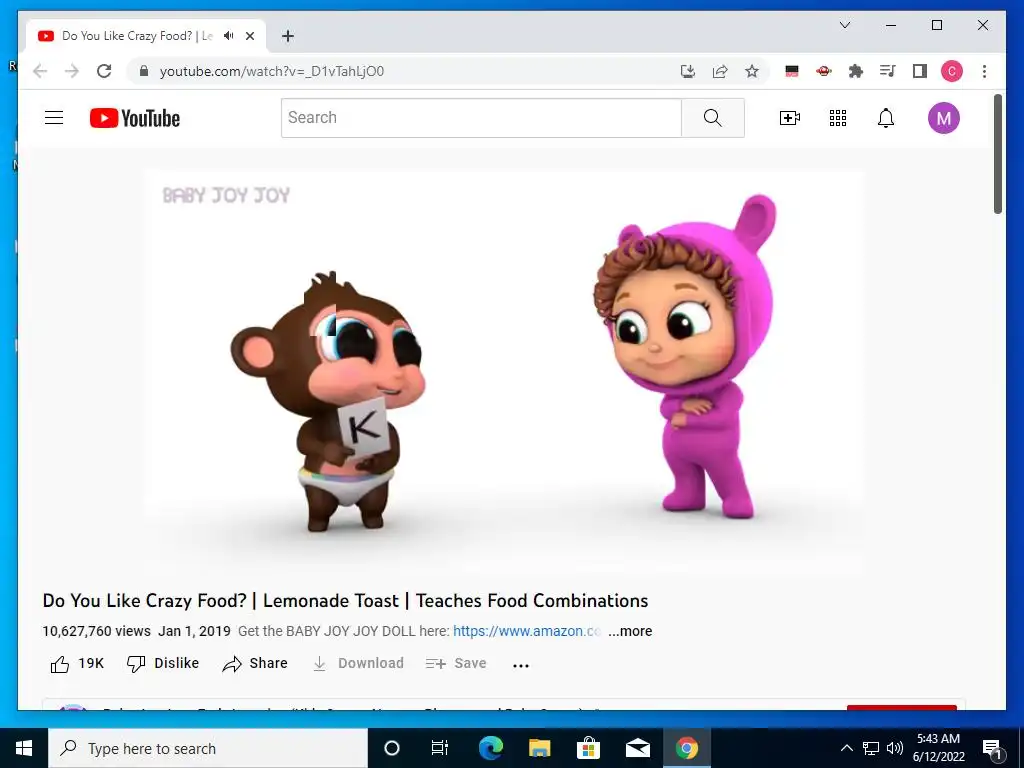Open the Windows notification center
This screenshot has width=1024, height=768.
pyautogui.click(x=992, y=748)
